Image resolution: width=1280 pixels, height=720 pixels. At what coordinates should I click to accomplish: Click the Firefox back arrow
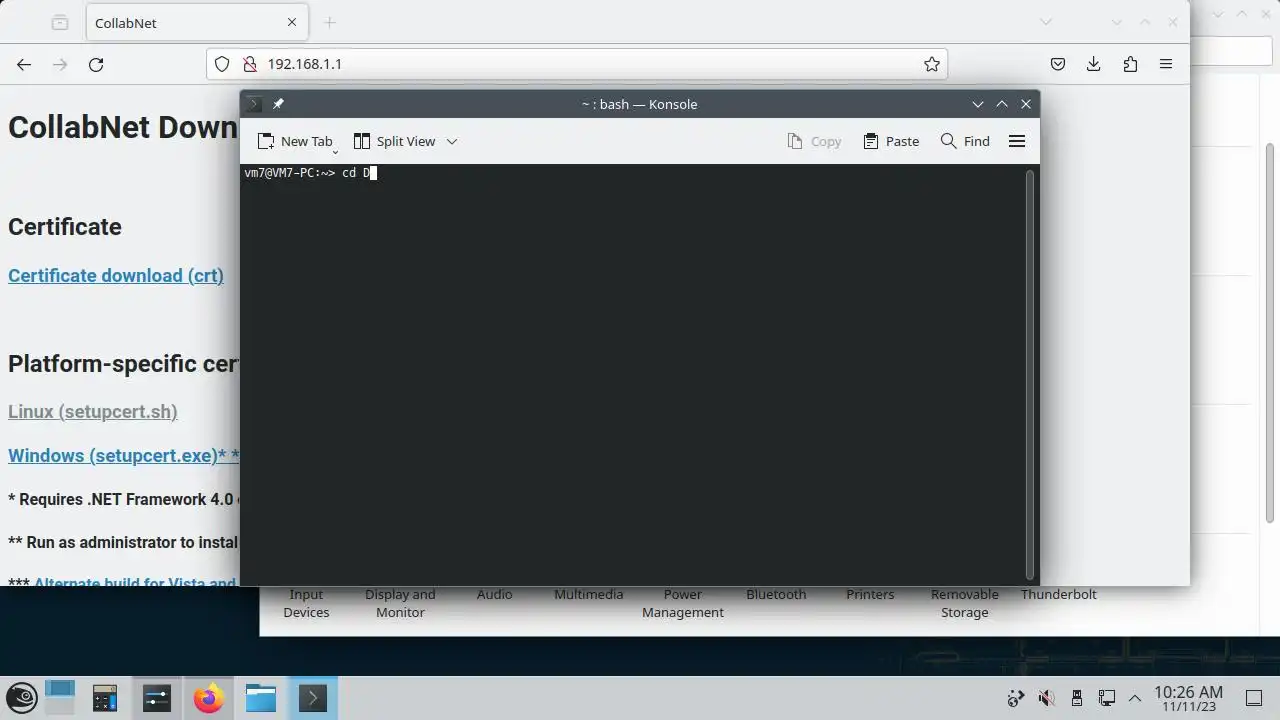pyautogui.click(x=24, y=64)
